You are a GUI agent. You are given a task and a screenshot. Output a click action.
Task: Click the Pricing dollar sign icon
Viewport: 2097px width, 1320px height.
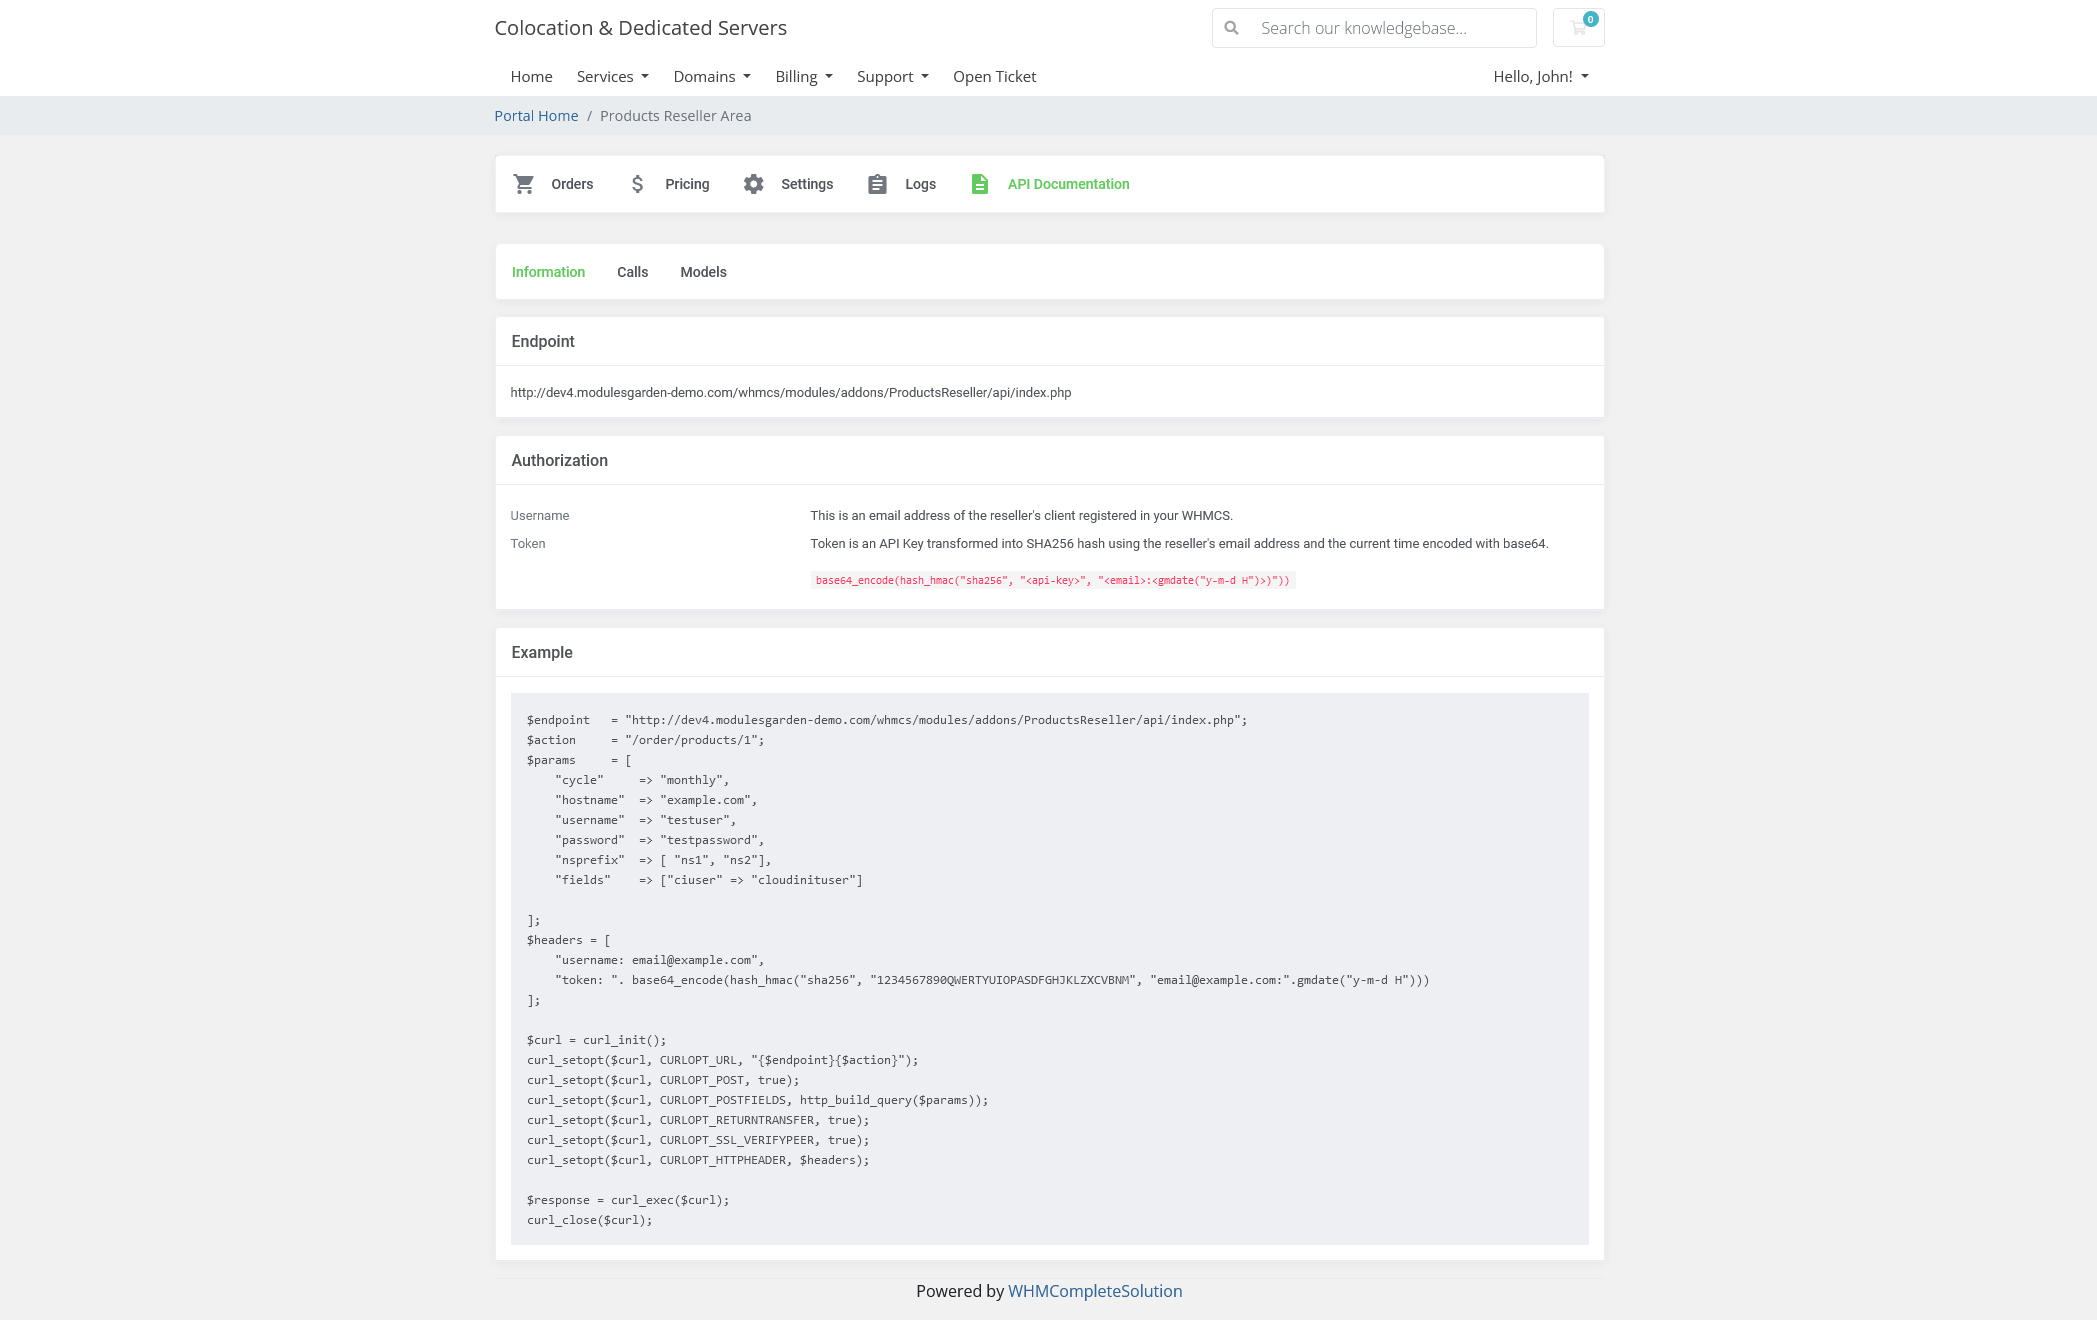click(637, 184)
